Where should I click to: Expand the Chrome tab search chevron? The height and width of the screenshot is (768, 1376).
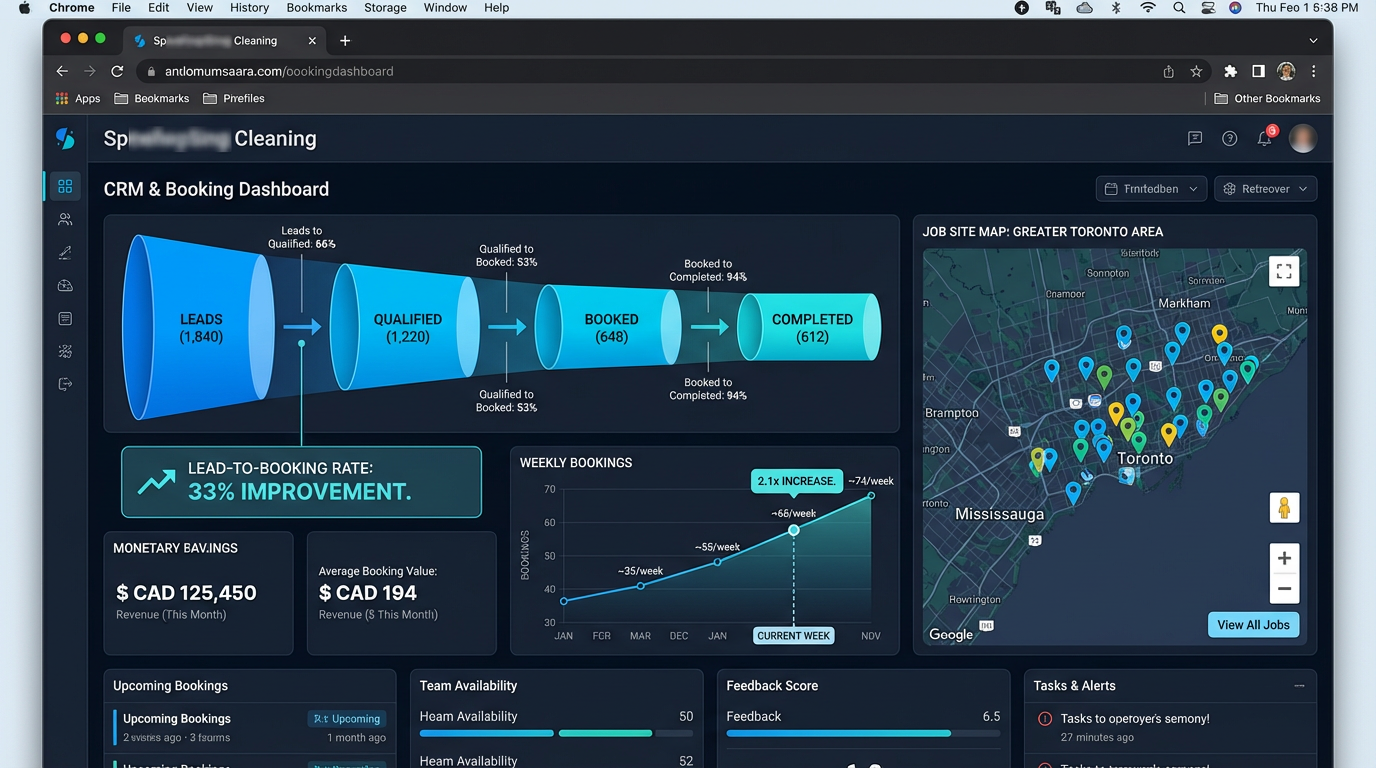click(1314, 41)
